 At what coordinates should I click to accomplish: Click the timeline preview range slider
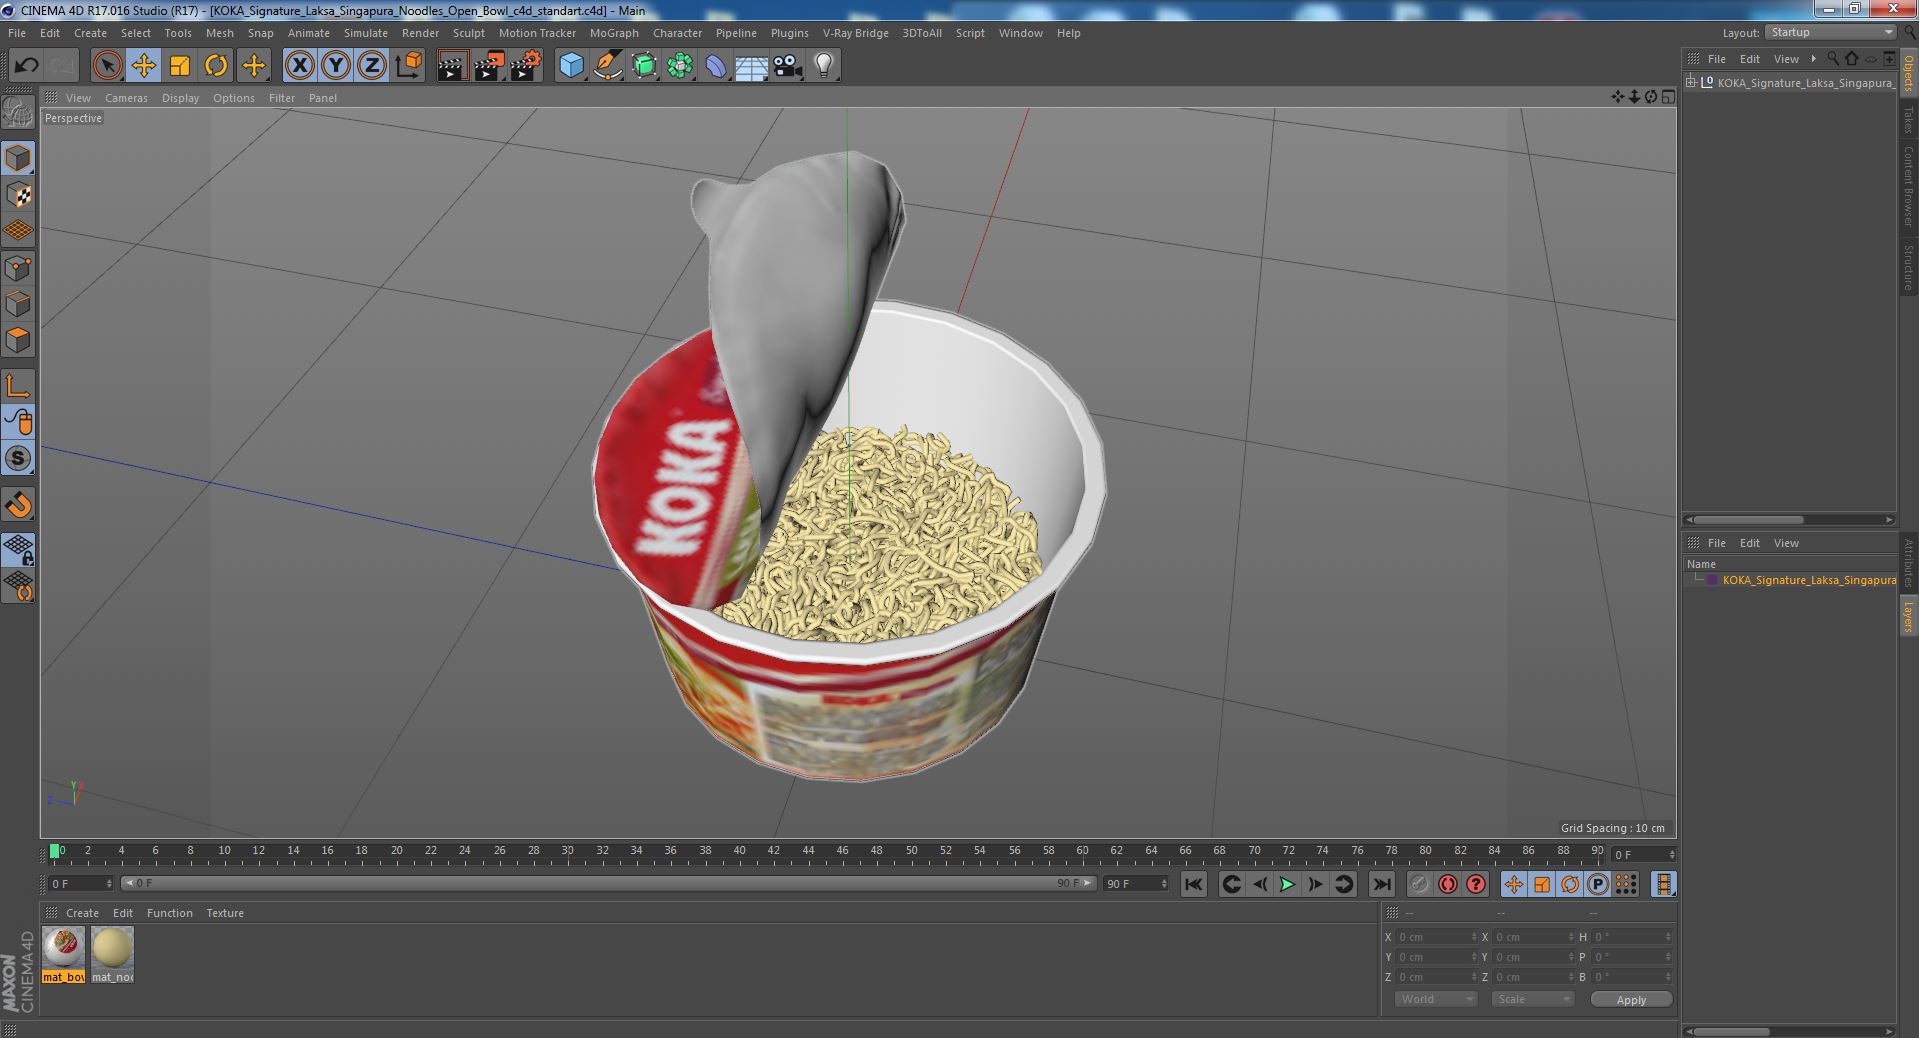610,884
